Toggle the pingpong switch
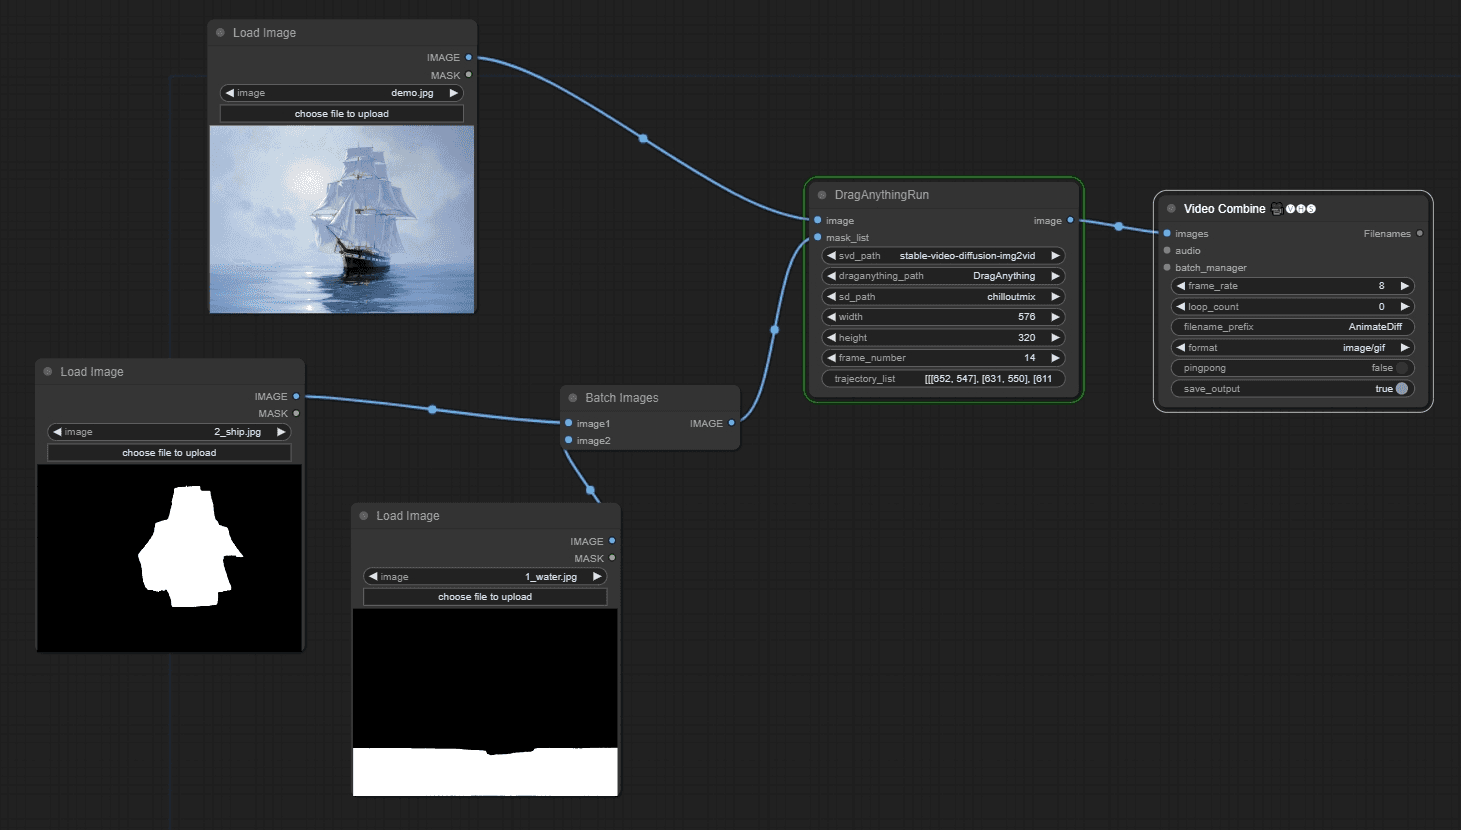The height and width of the screenshot is (830, 1461). coord(1401,368)
